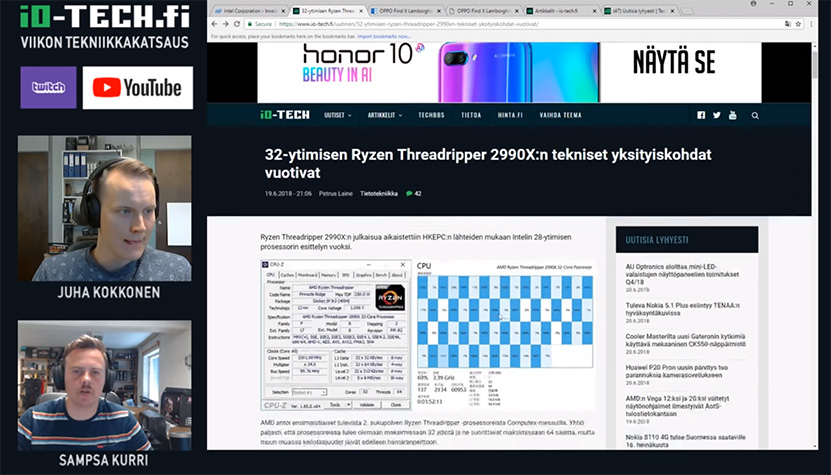Open io-tech Facebook page icon
This screenshot has width=831, height=475.
[701, 115]
